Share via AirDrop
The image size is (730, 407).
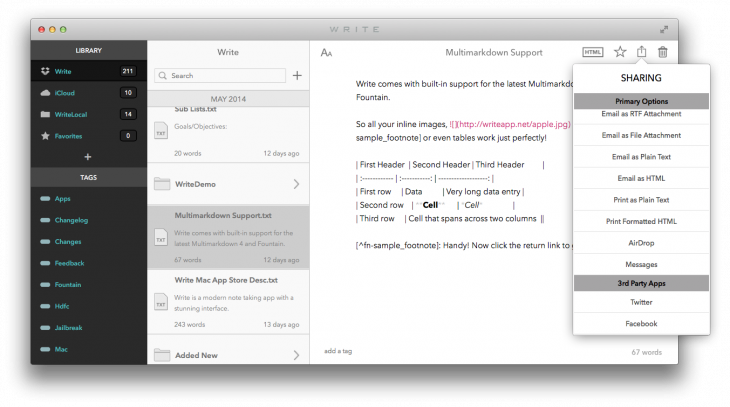(641, 243)
